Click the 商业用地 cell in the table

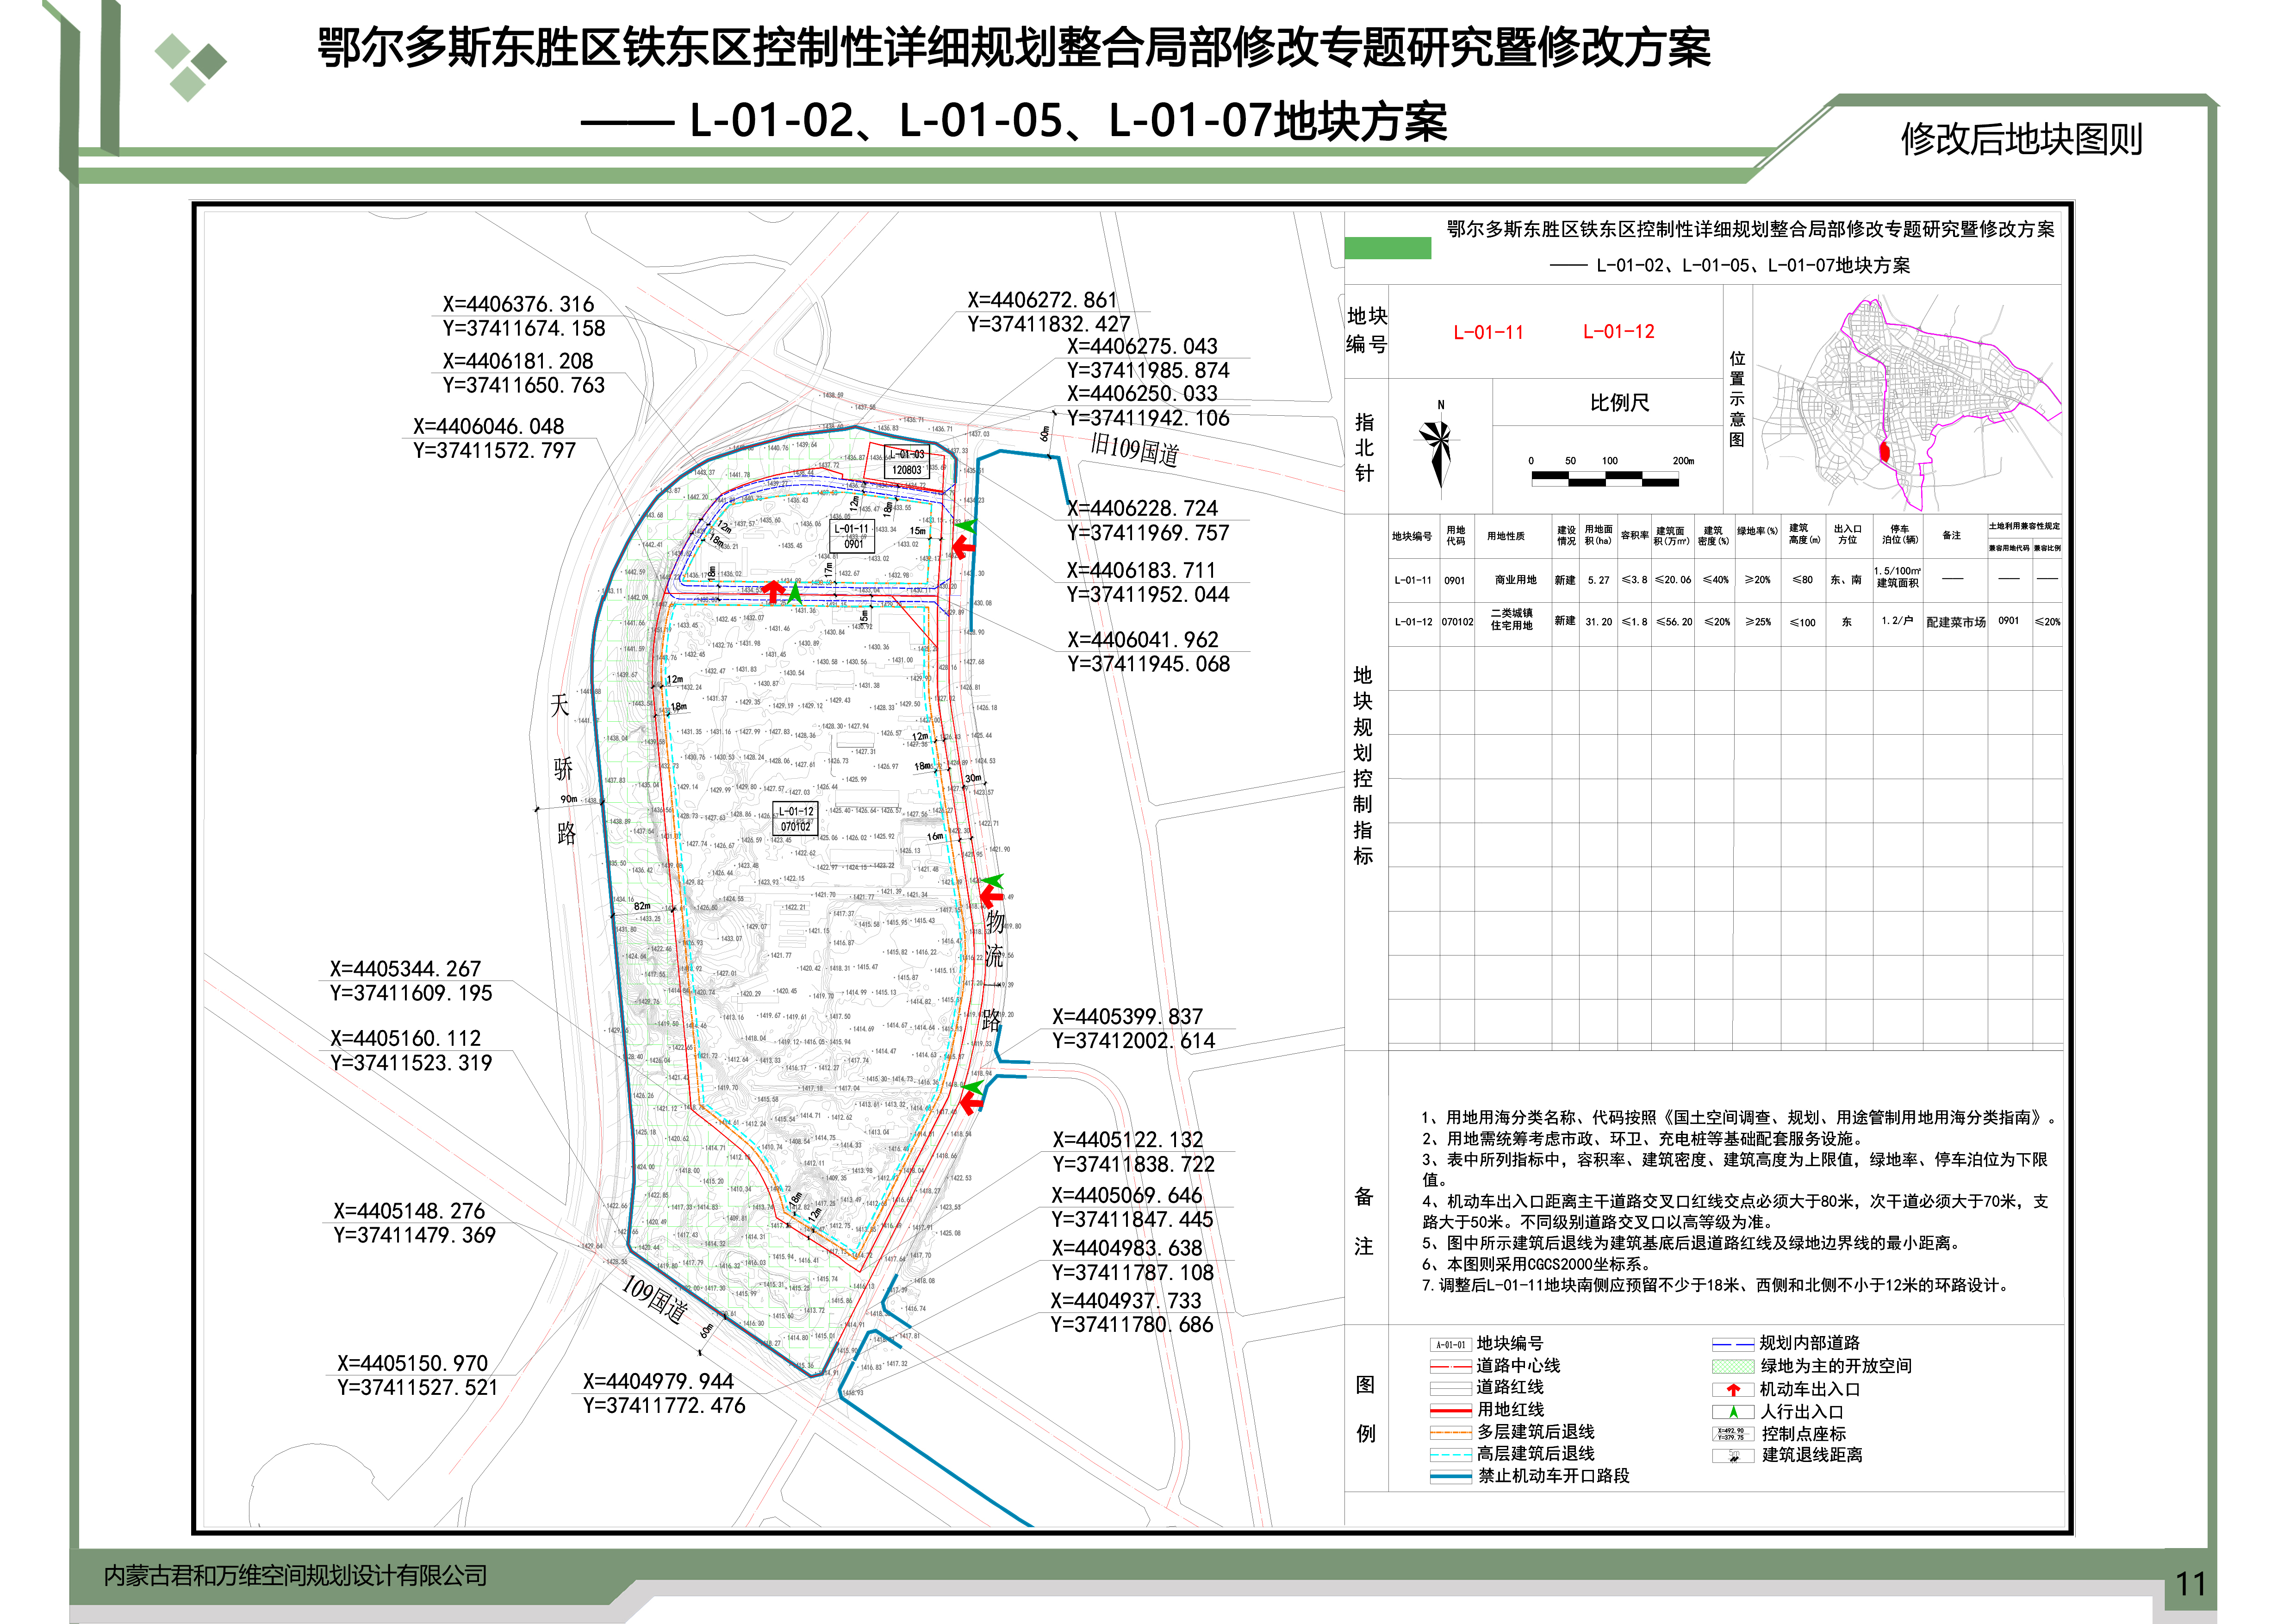point(1515,580)
